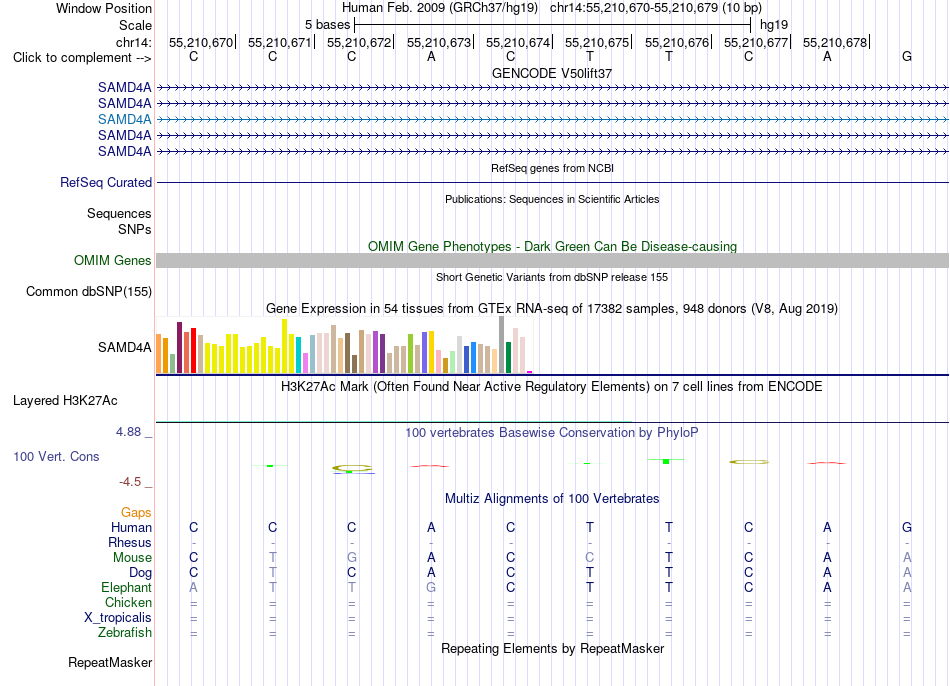950x686 pixels.
Task: Click the X_tropicalis alignment row label
Action: (118, 618)
